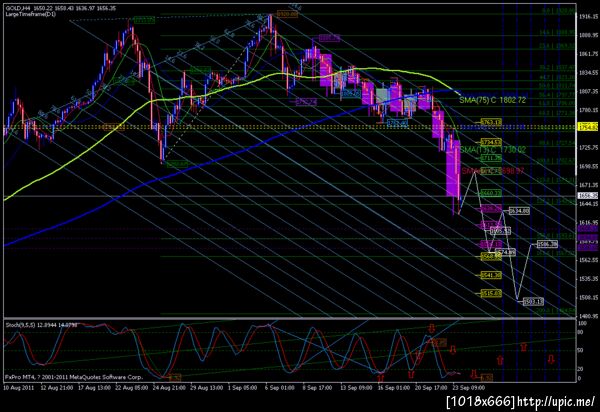Viewport: 600px width, 412px height.
Task: Click the 1861.75 price axis label
Action: pos(589,54)
